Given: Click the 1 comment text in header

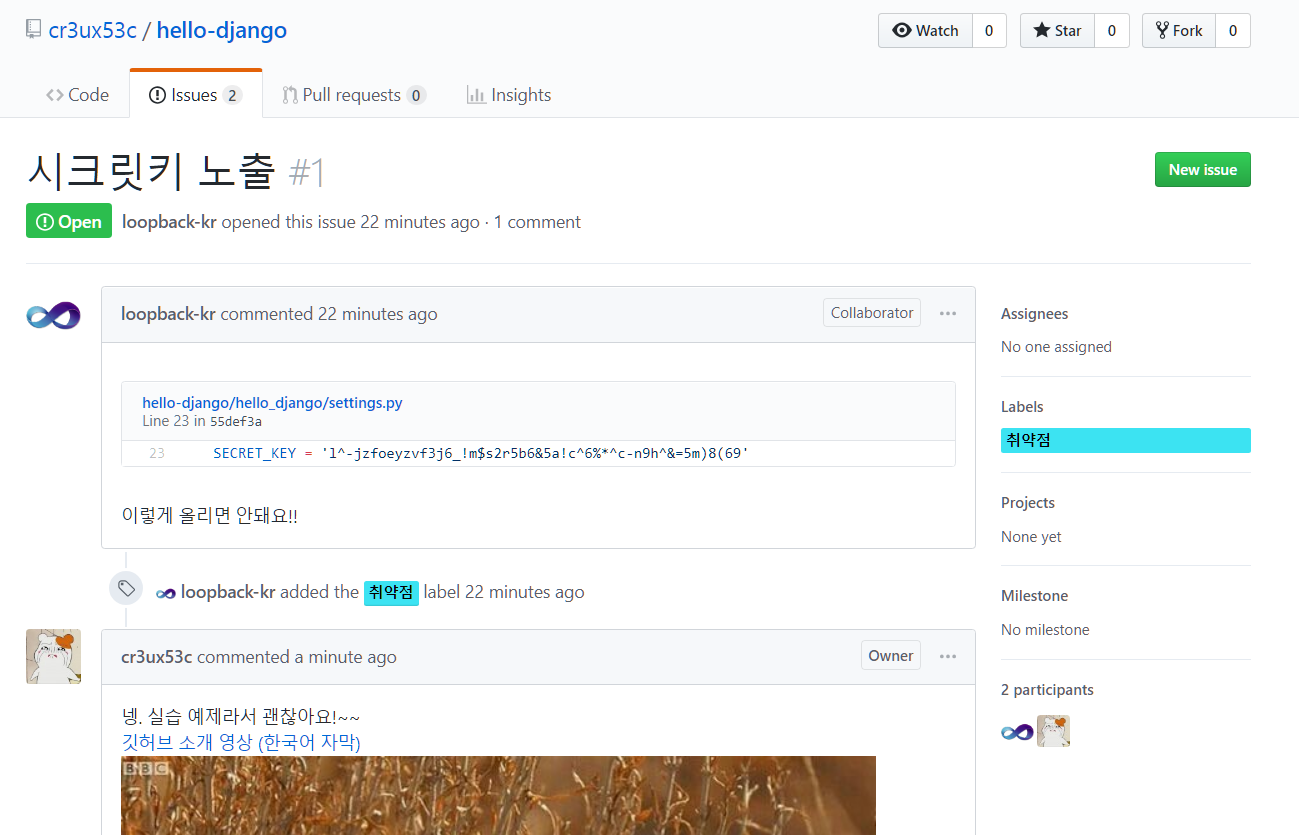Looking at the screenshot, I should (x=537, y=222).
